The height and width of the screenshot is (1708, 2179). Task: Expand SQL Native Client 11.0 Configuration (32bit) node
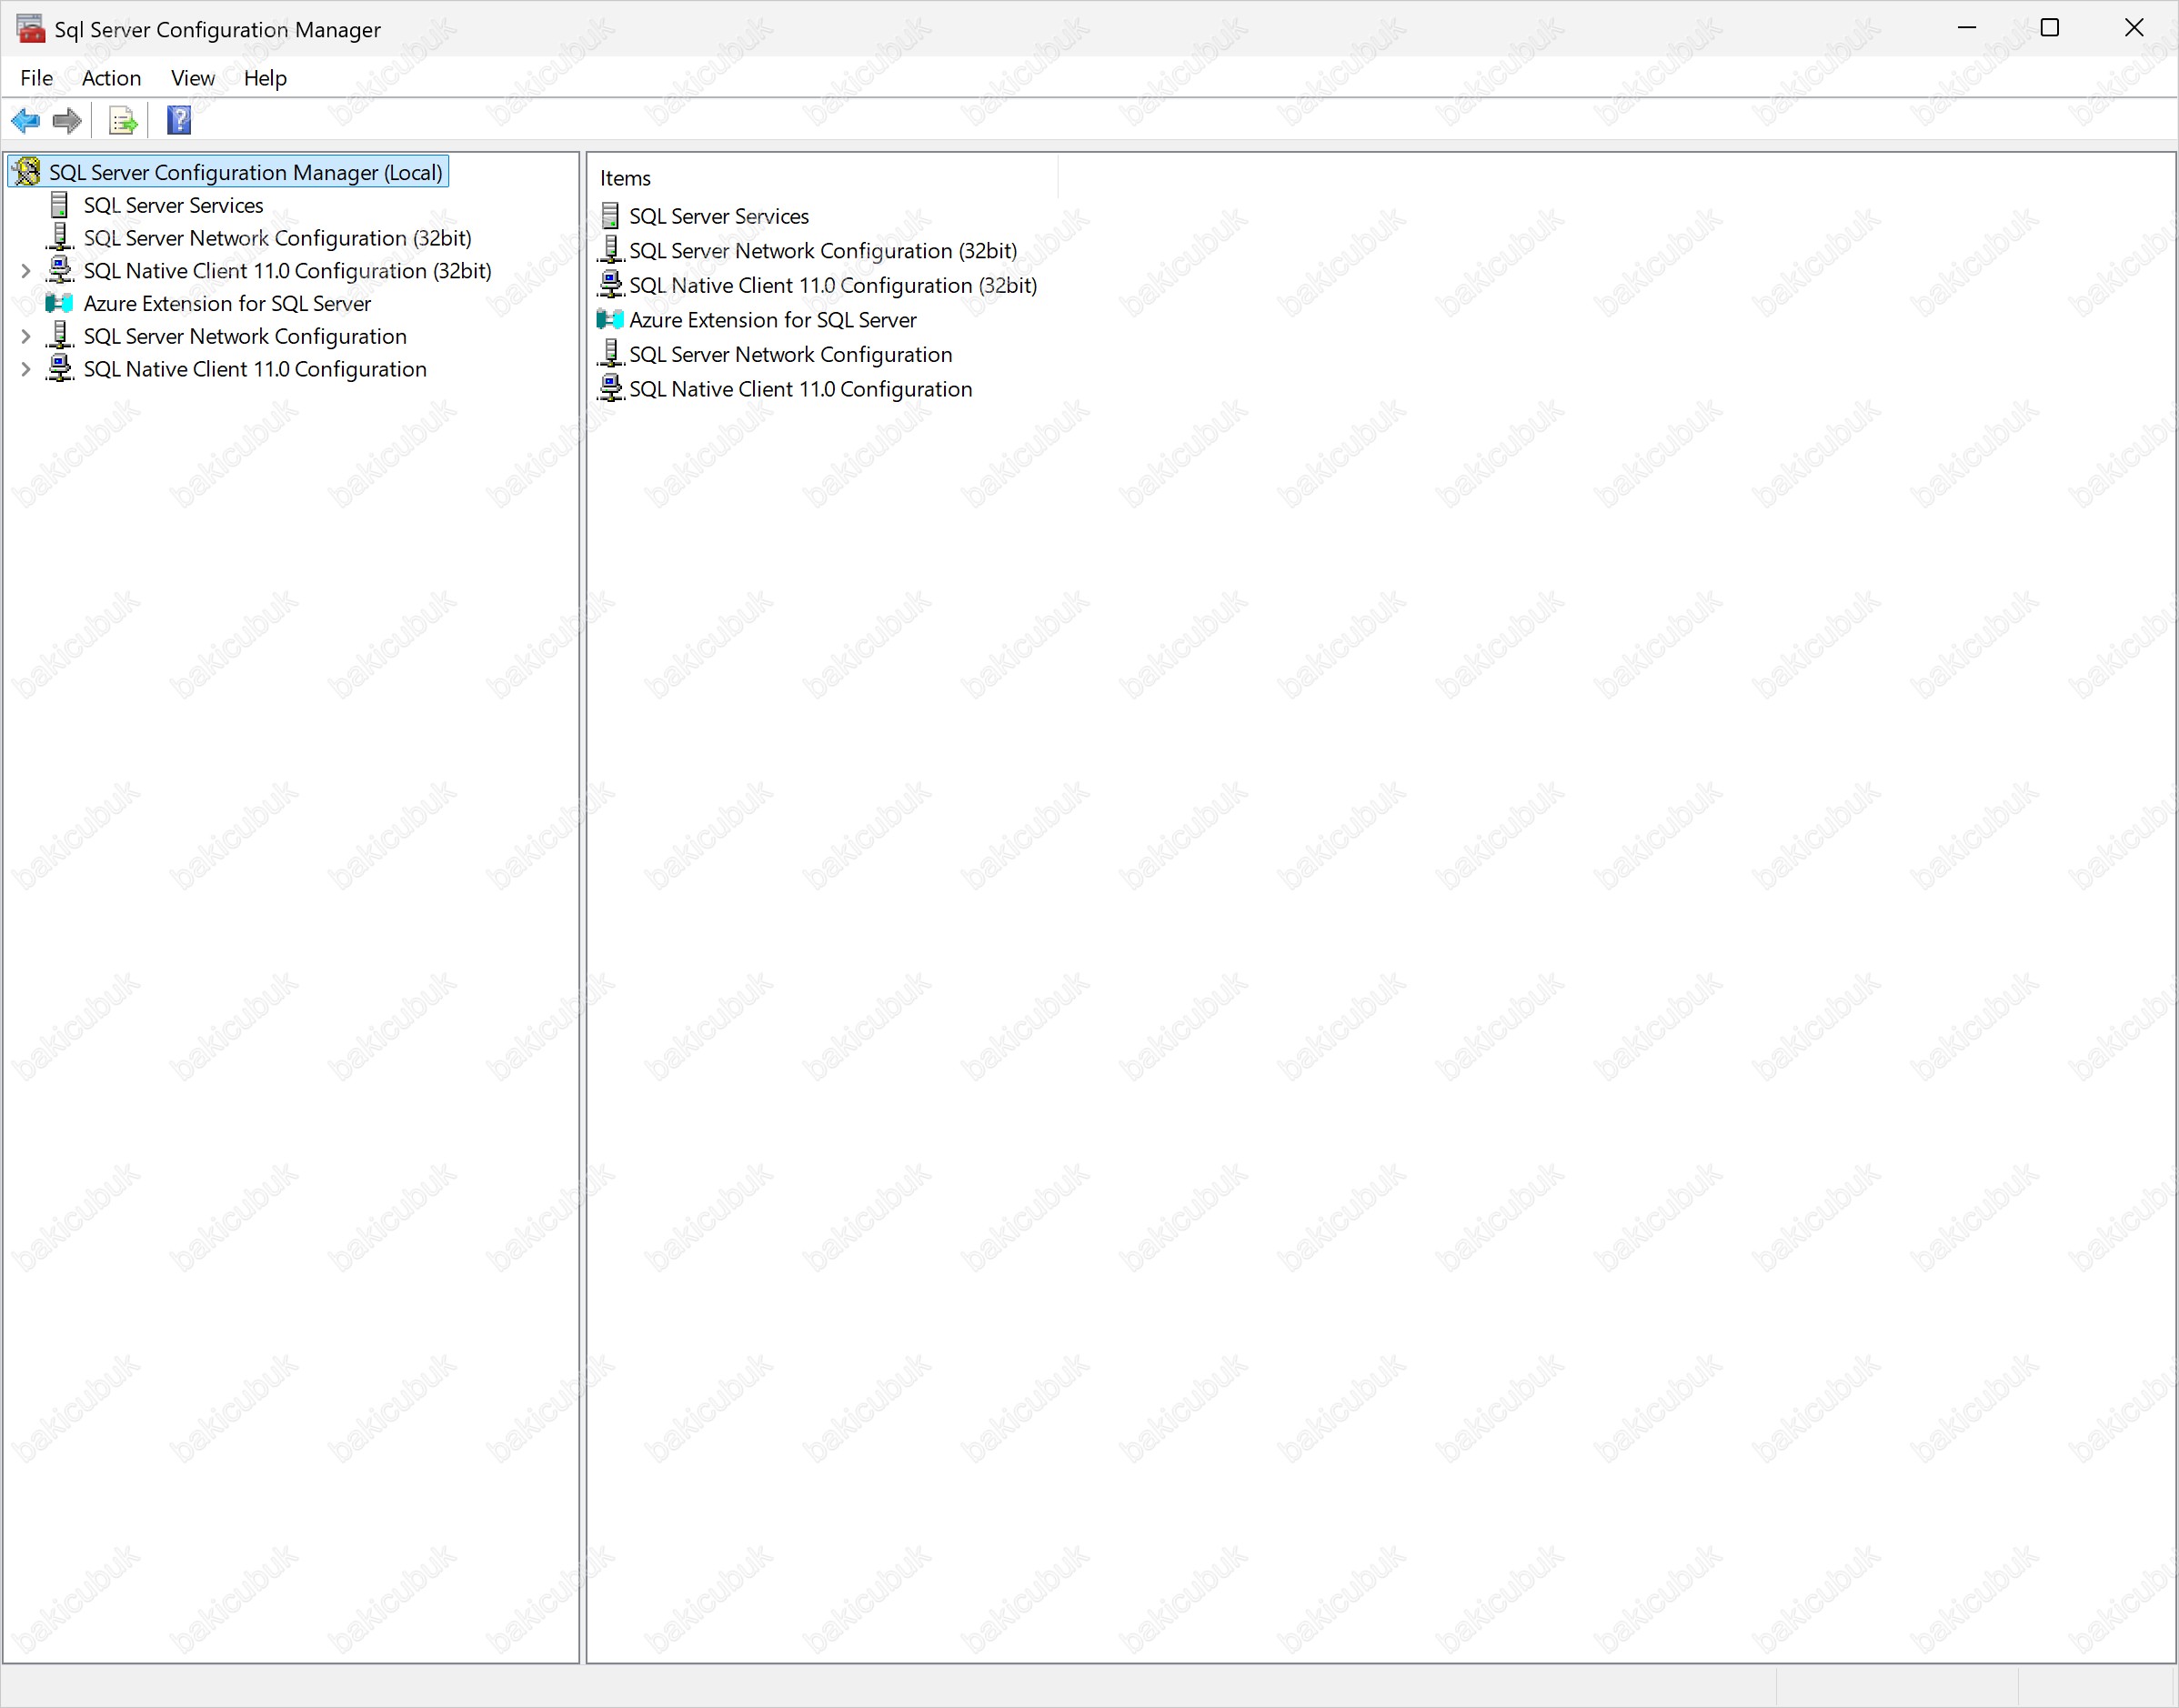pyautogui.click(x=26, y=271)
